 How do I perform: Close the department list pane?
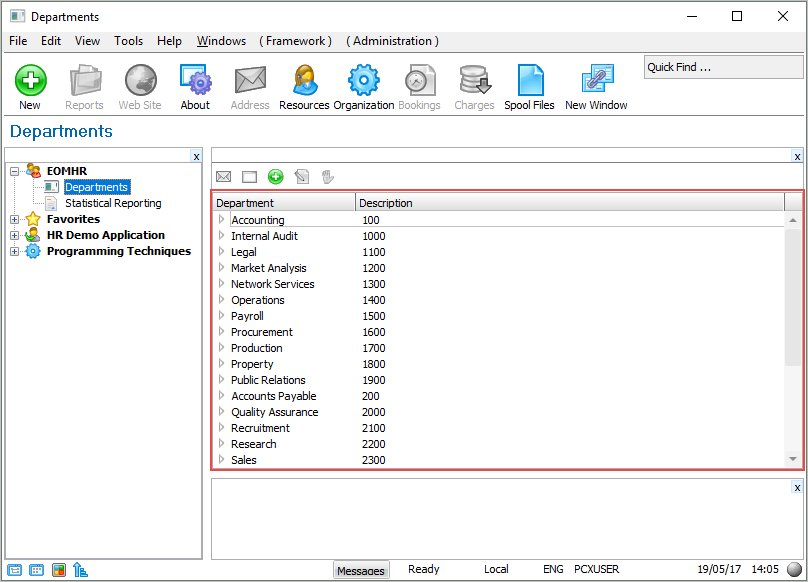pyautogui.click(x=797, y=157)
